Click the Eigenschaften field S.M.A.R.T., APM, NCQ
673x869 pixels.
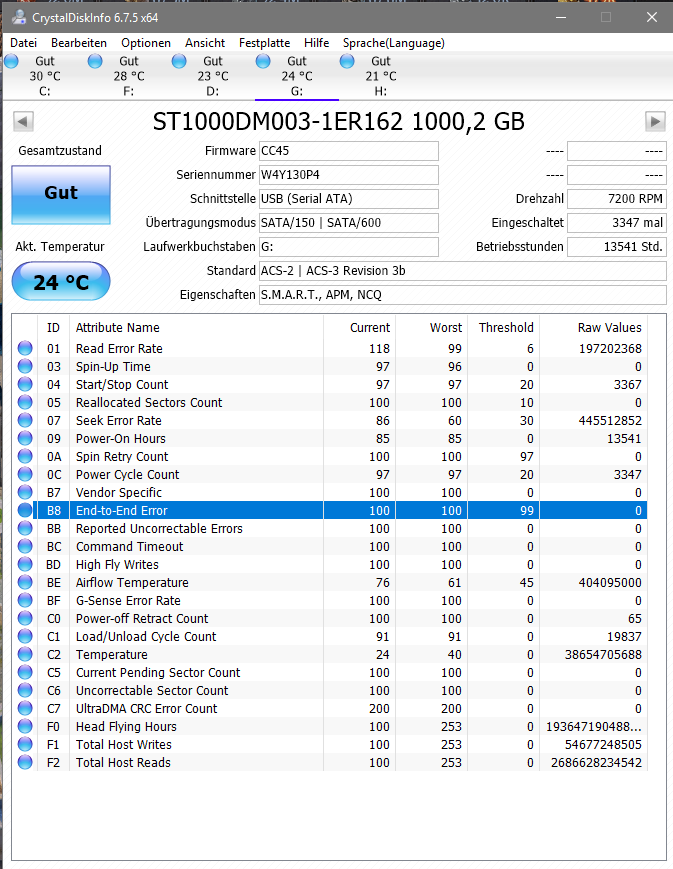tap(462, 295)
